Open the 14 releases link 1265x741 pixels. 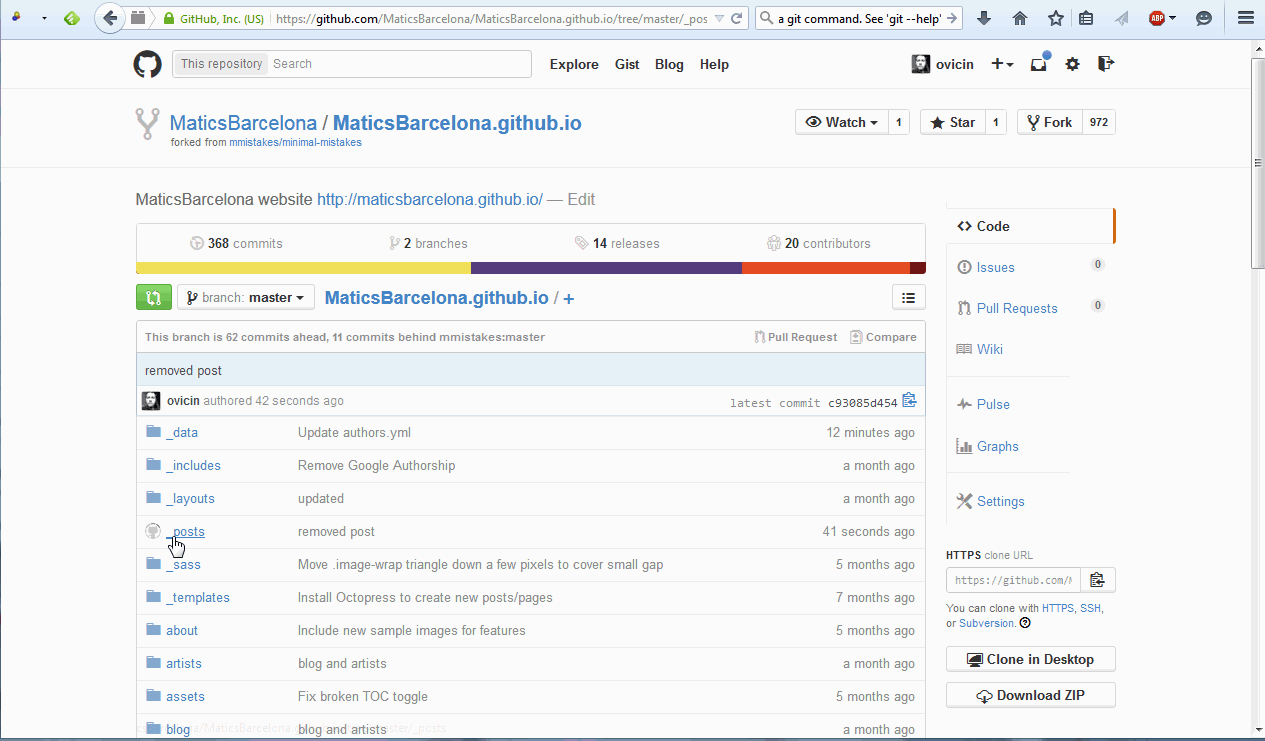tap(617, 243)
